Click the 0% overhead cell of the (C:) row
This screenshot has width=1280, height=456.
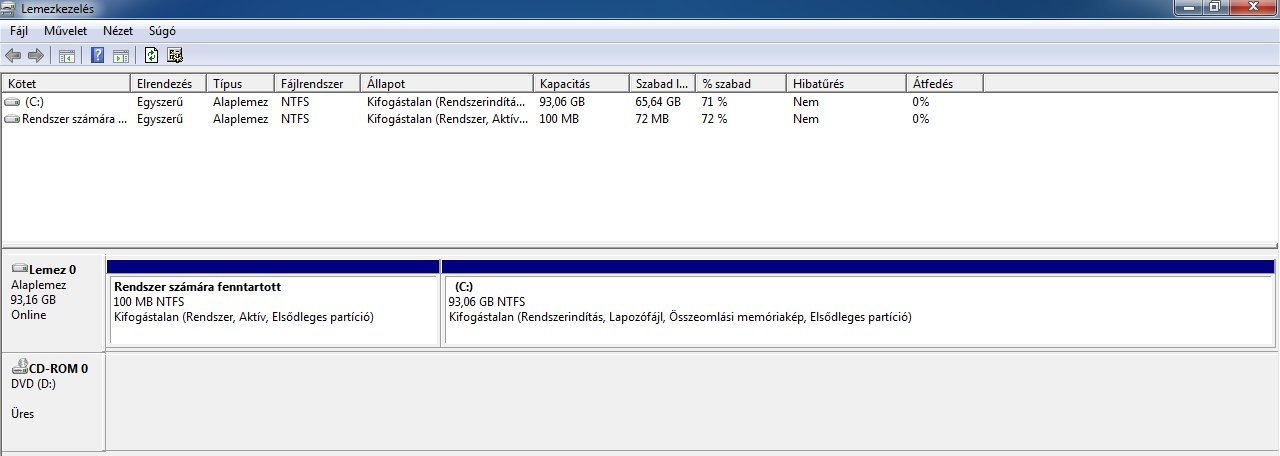[x=920, y=102]
